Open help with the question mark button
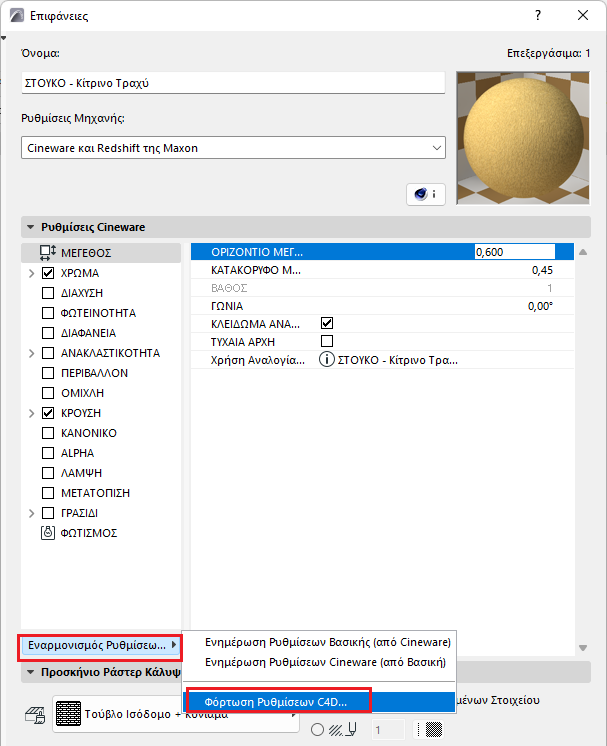The height and width of the screenshot is (746, 607). click(538, 15)
